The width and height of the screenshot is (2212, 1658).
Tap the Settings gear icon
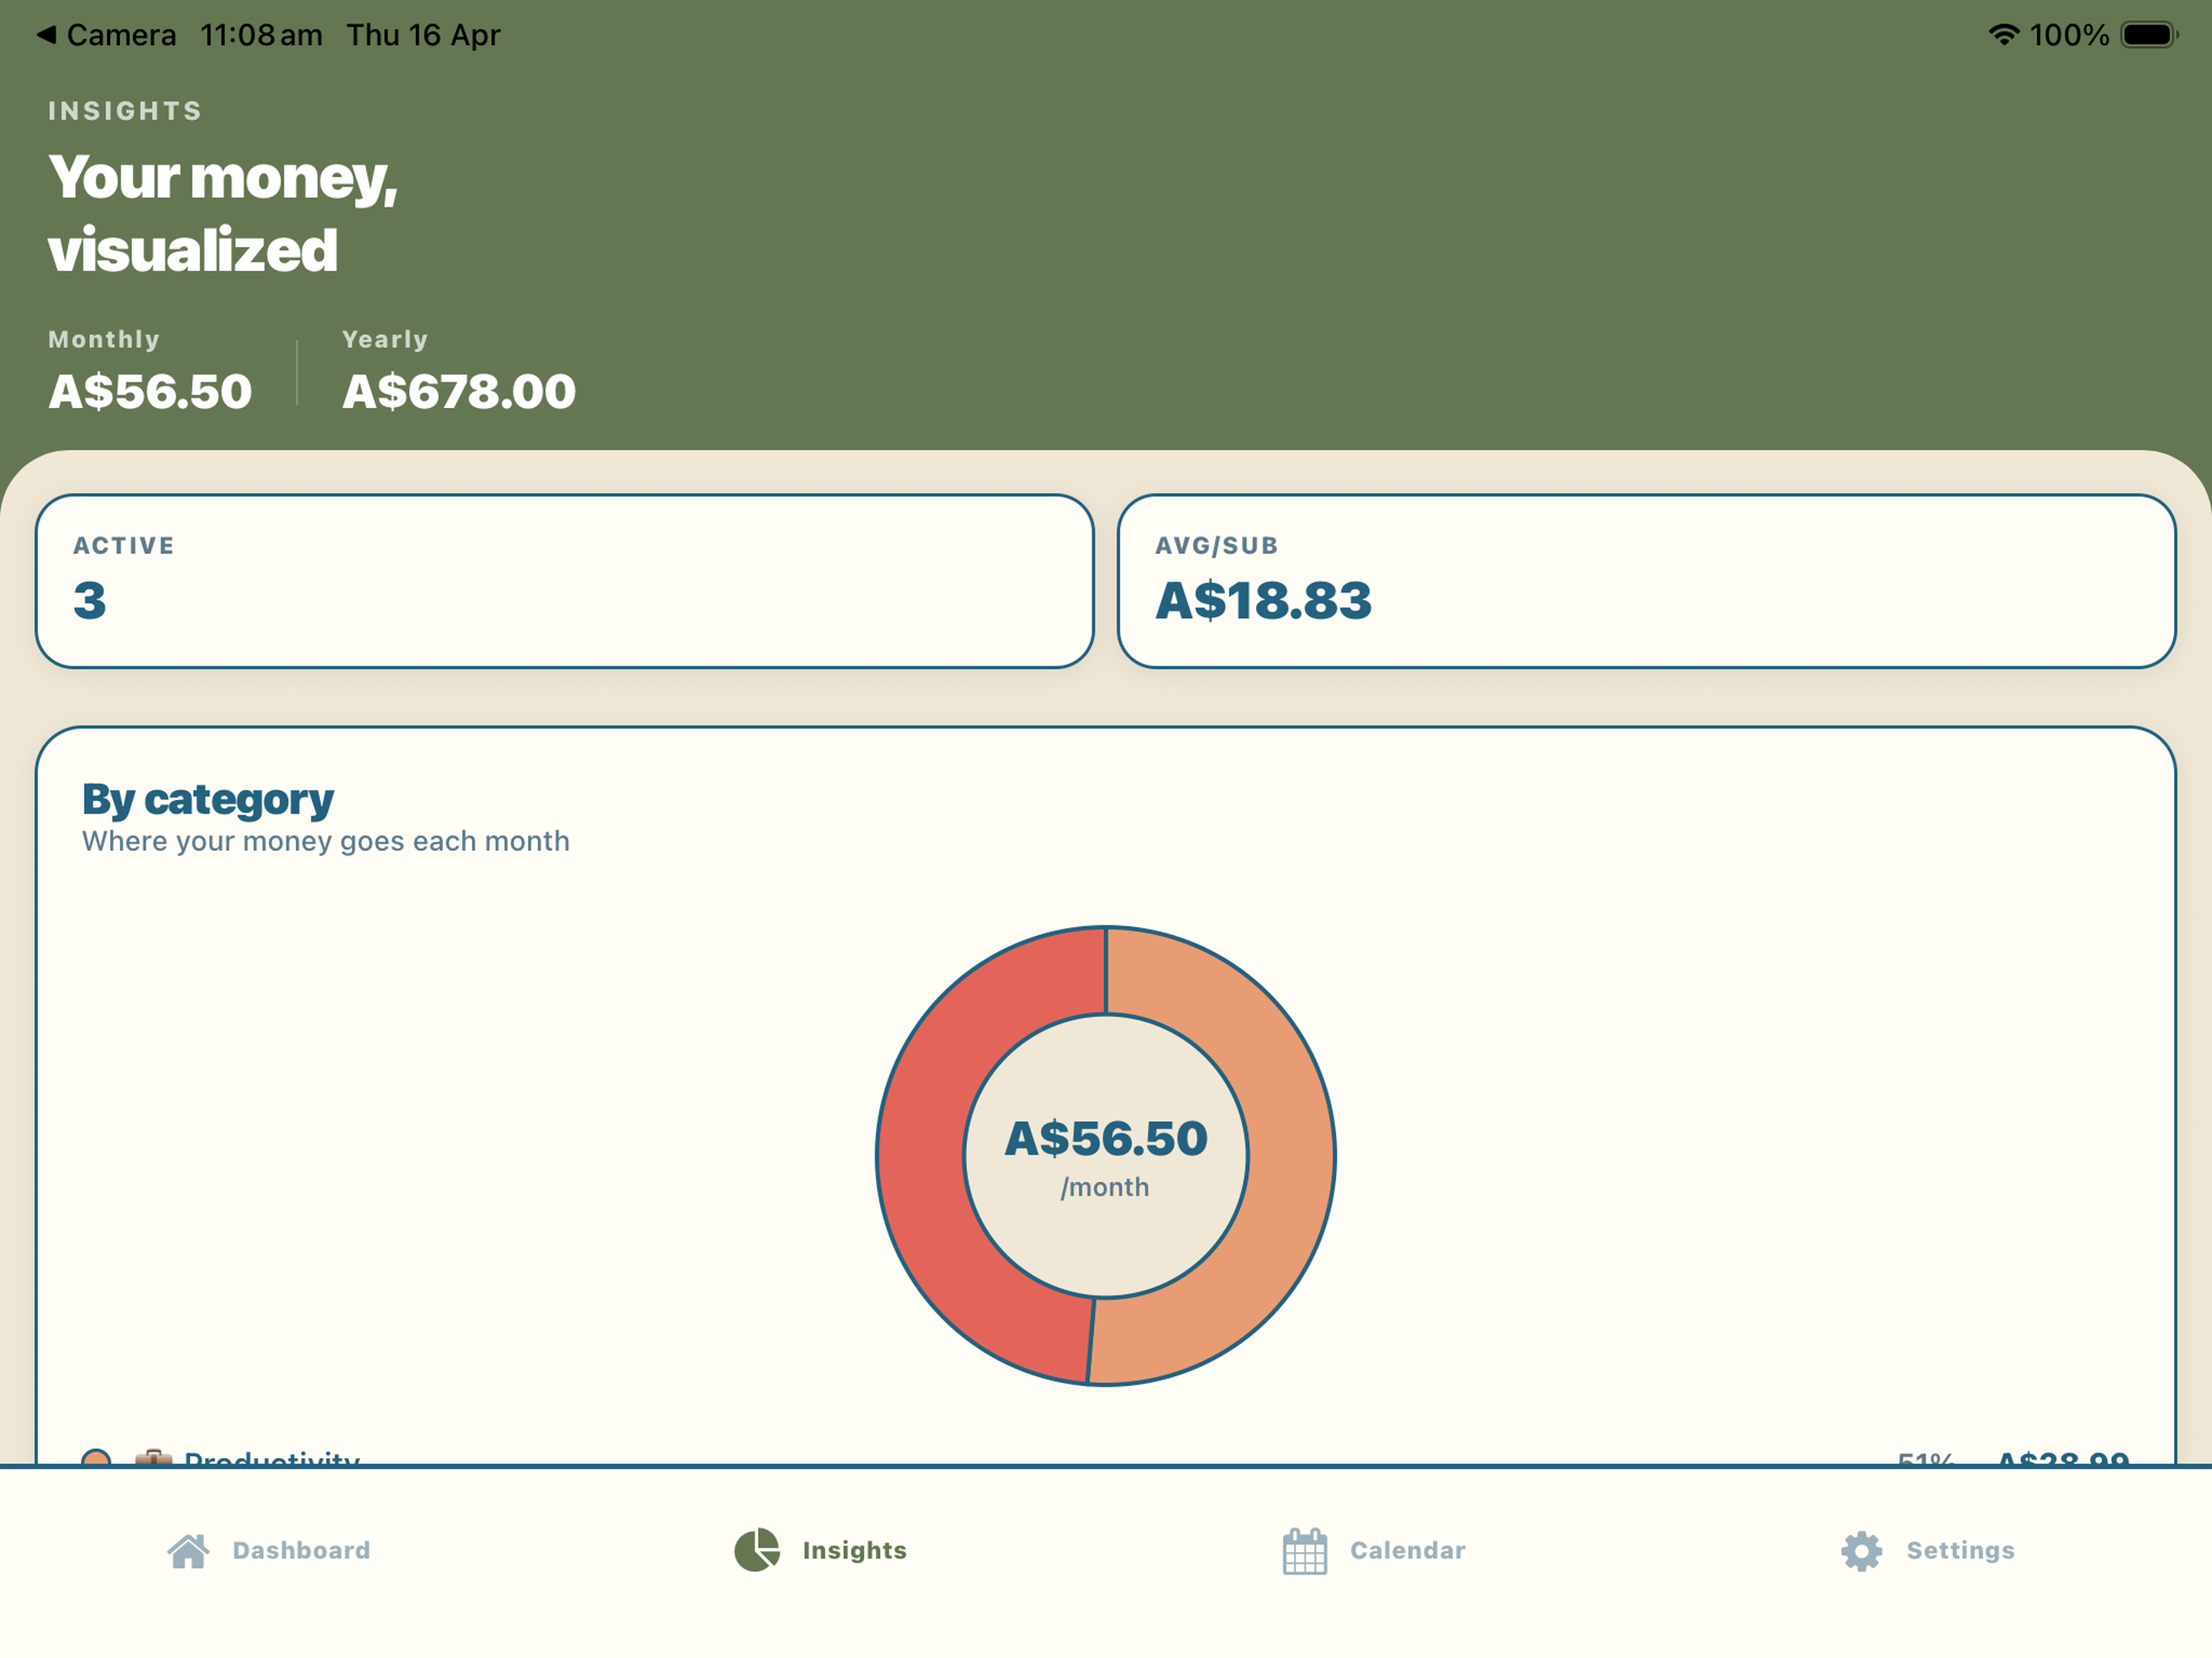[1862, 1551]
